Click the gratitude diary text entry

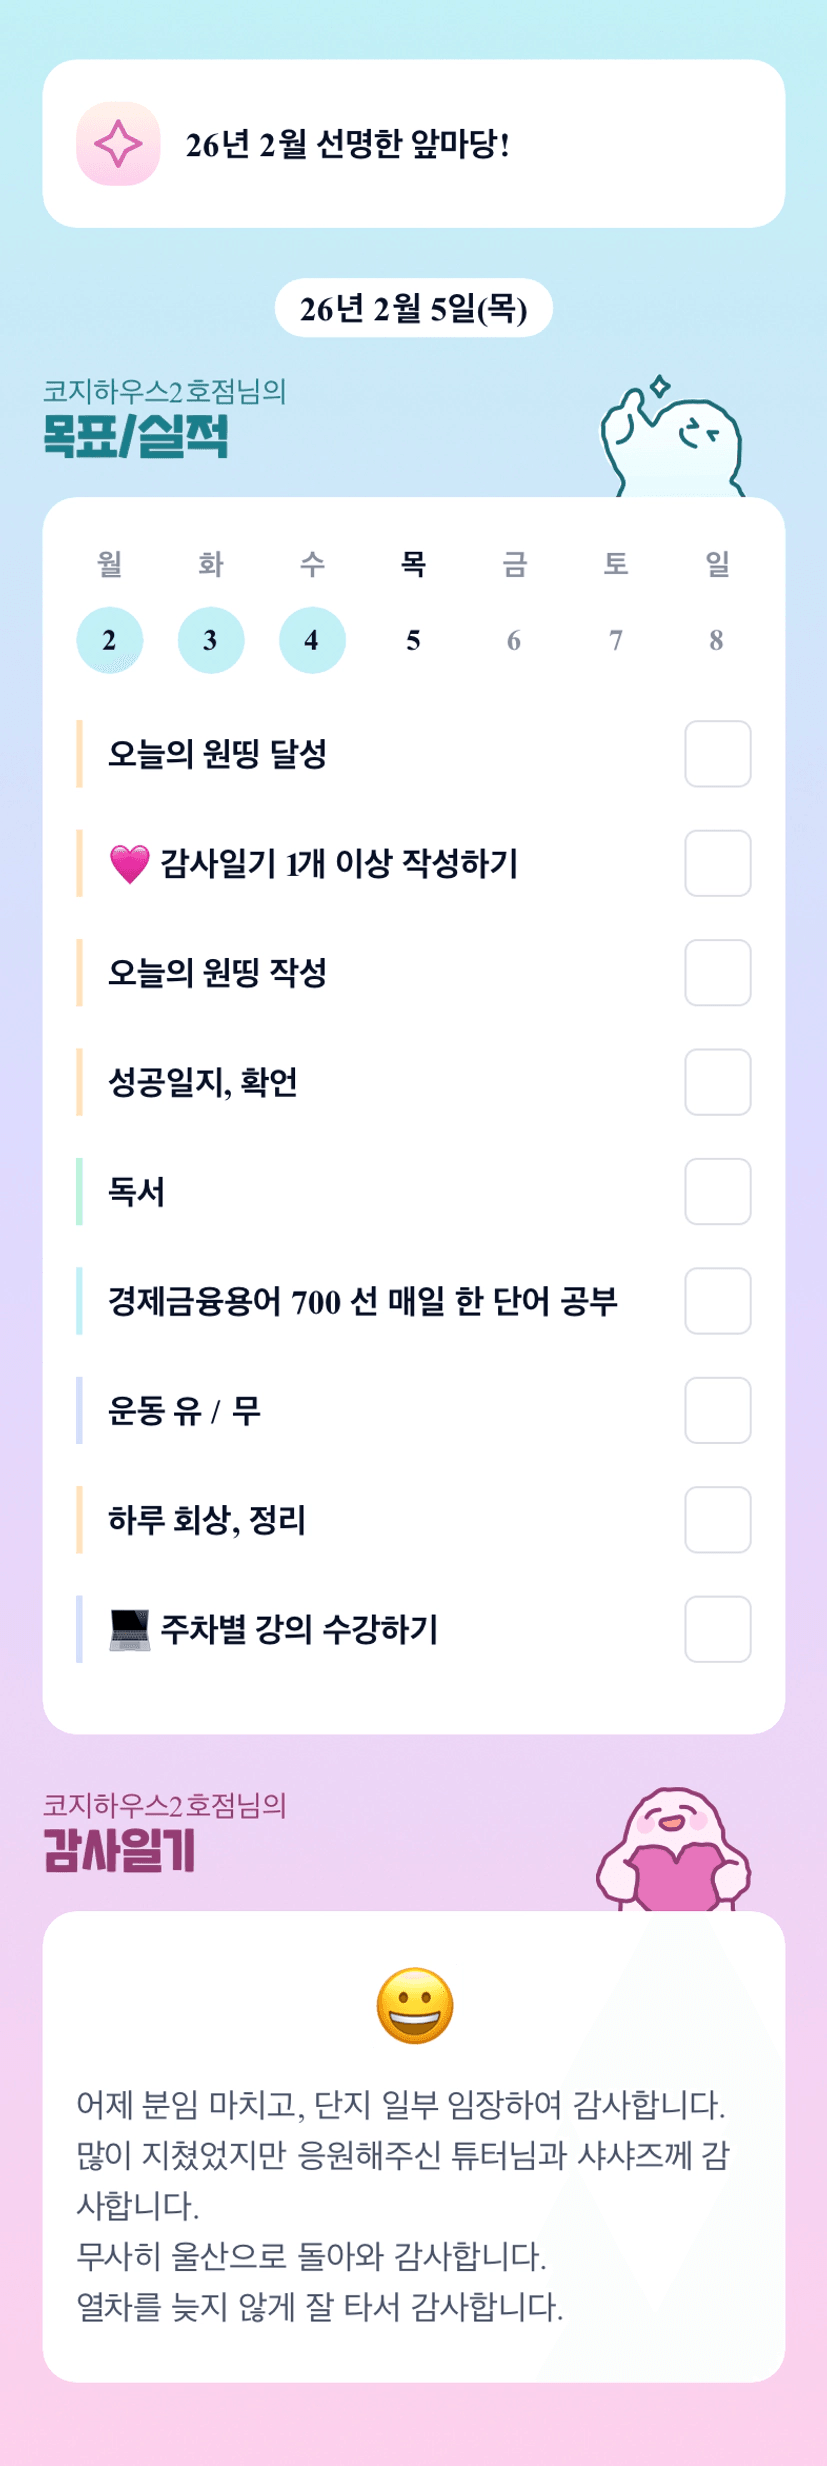(403, 2205)
